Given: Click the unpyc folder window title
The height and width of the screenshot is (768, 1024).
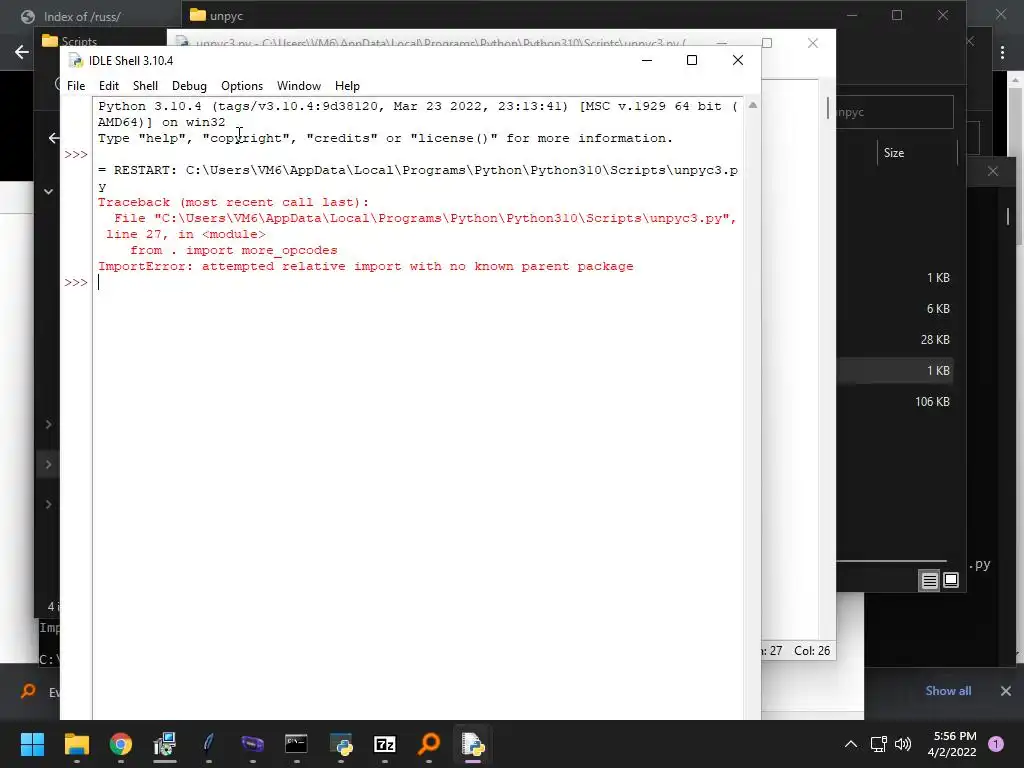Looking at the screenshot, I should [x=226, y=16].
